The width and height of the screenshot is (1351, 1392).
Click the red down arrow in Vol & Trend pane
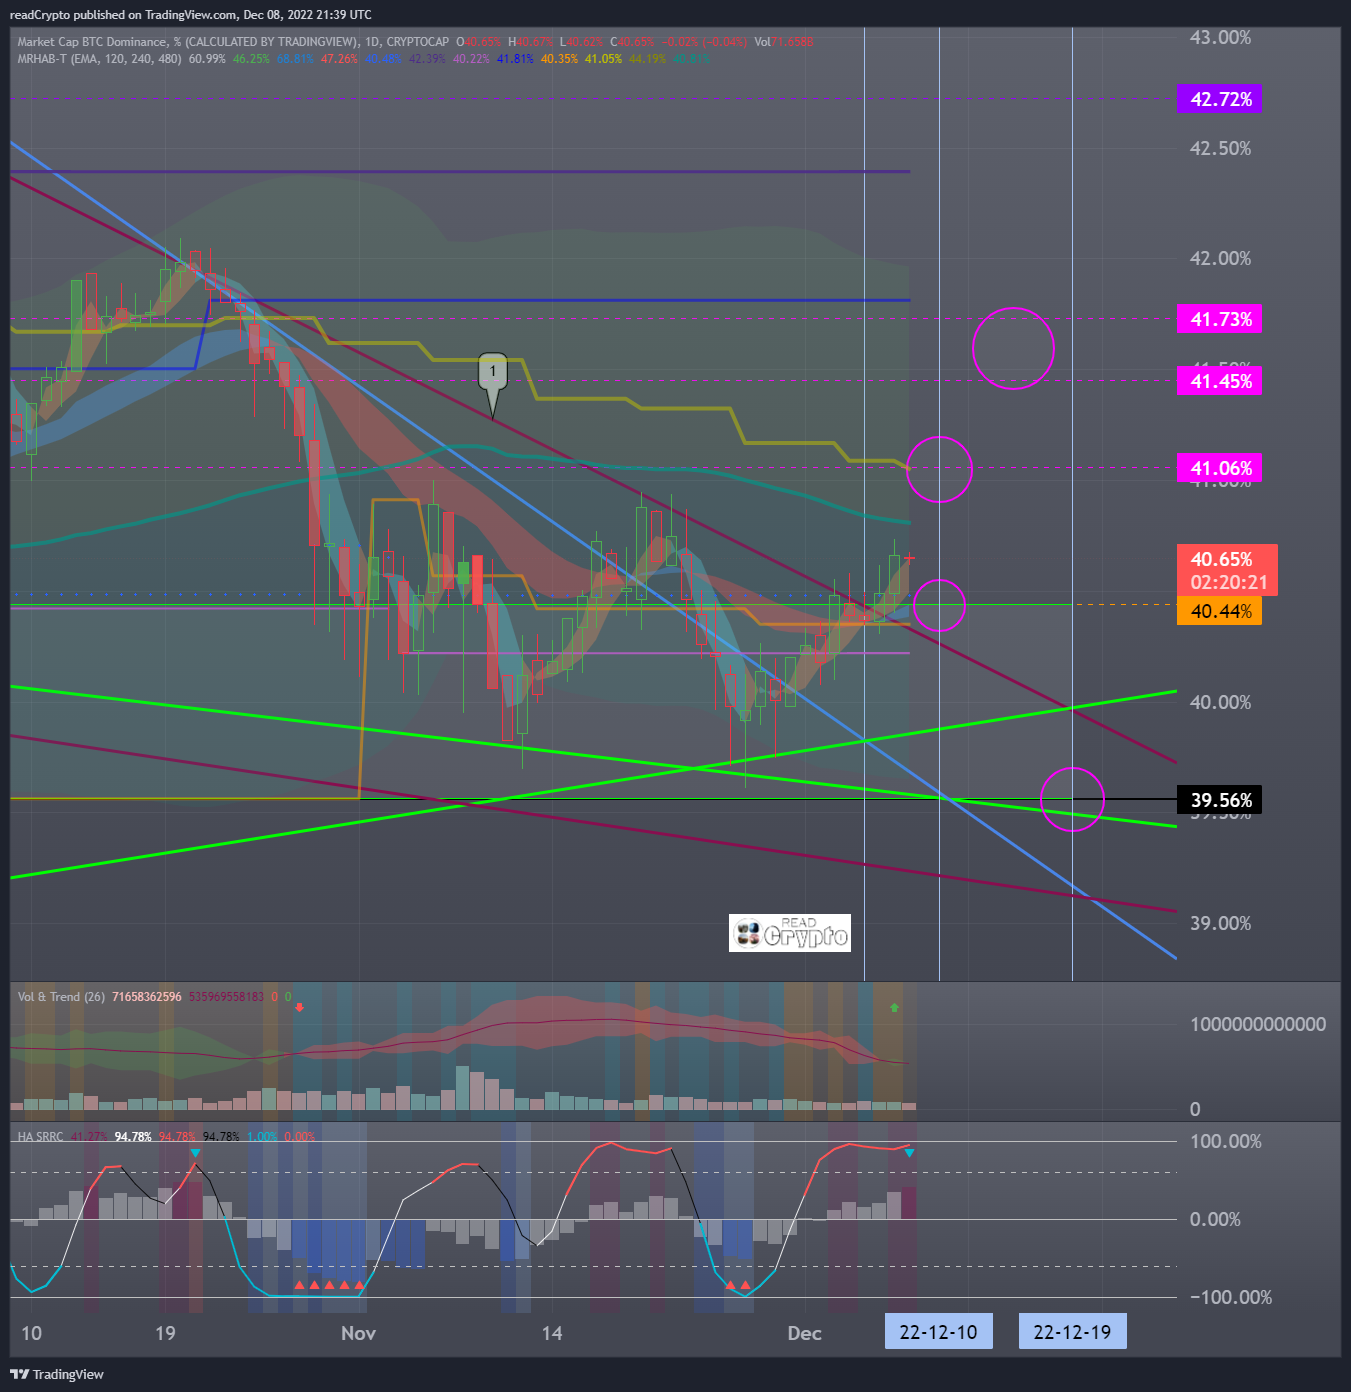click(x=299, y=1008)
